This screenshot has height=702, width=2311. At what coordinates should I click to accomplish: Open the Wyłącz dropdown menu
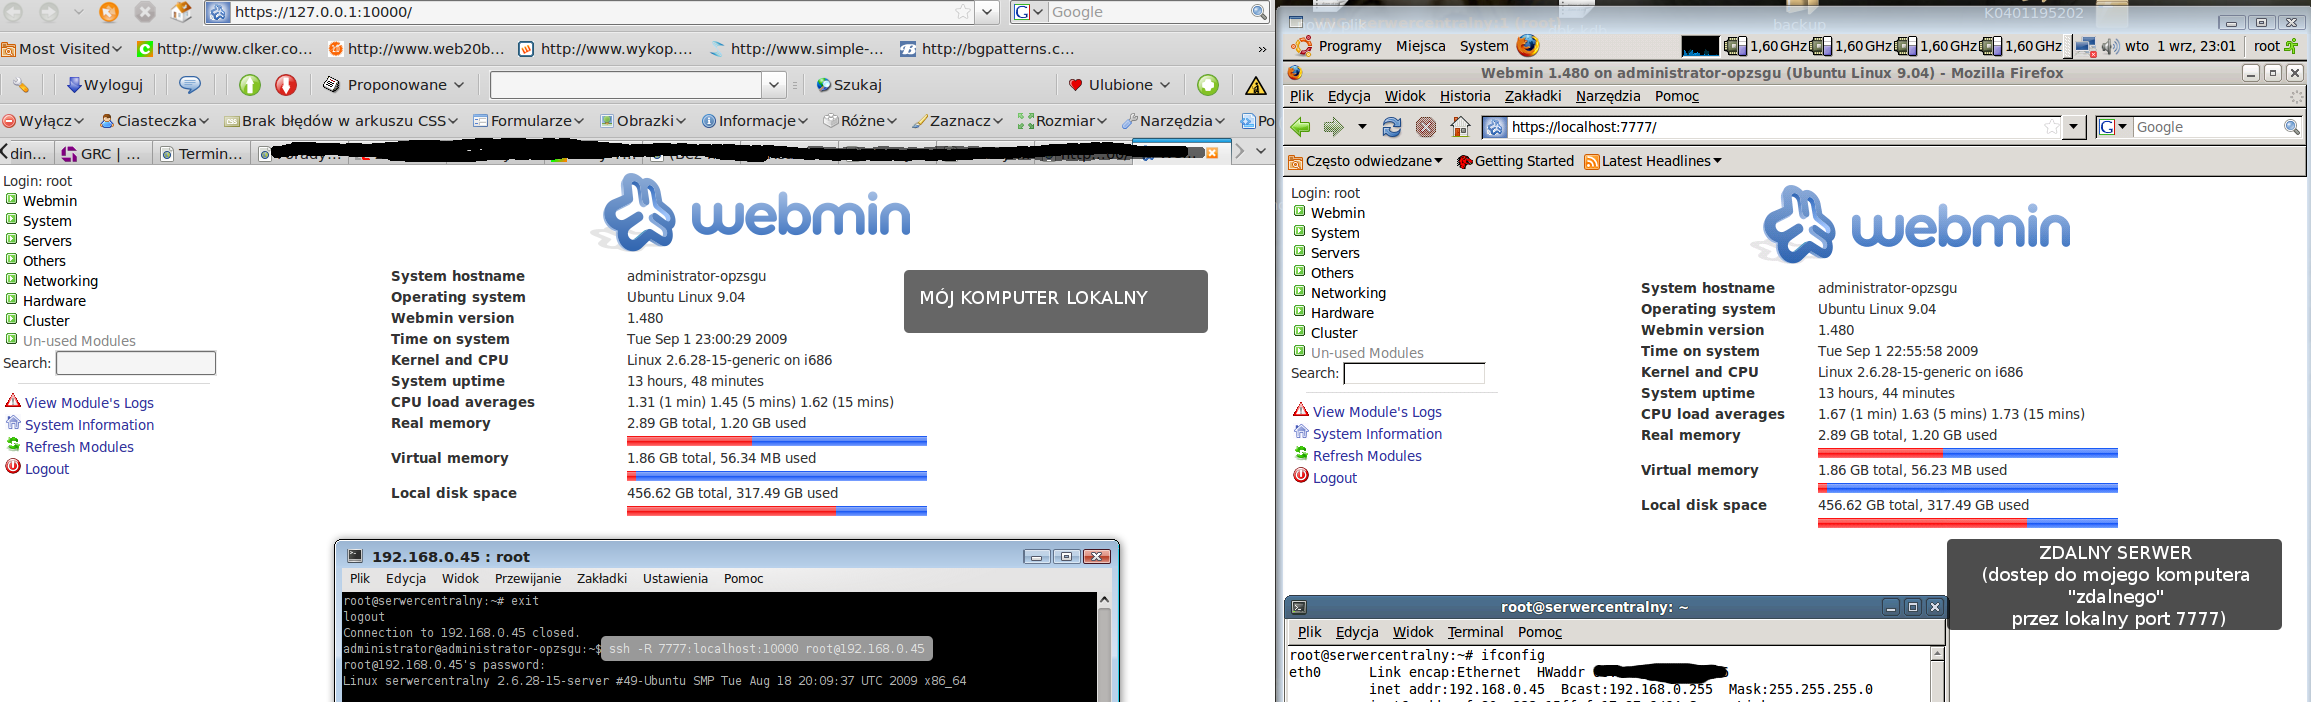(43, 121)
